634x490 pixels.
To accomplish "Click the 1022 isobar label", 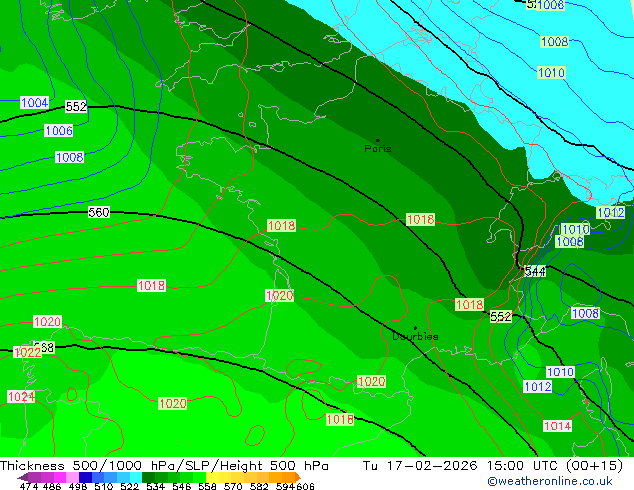I will coord(27,352).
